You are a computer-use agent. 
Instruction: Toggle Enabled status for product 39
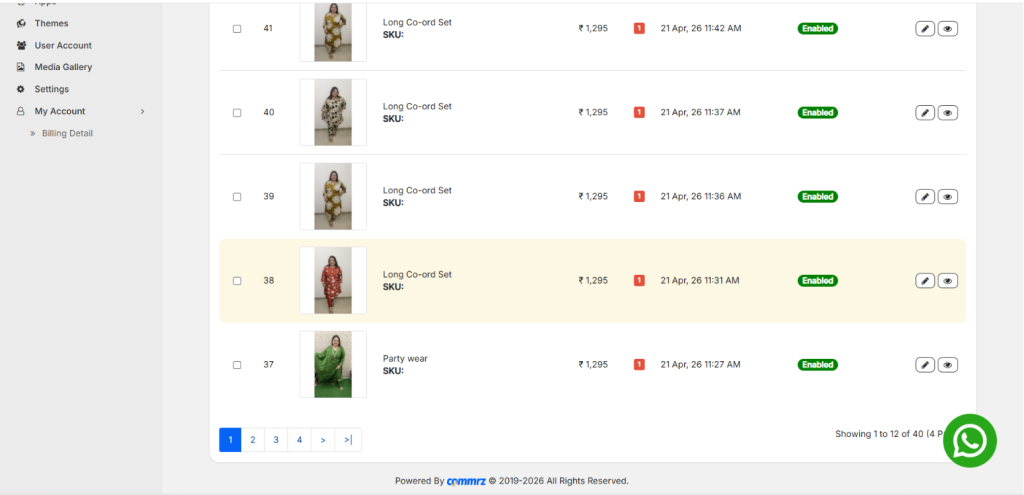click(x=818, y=197)
